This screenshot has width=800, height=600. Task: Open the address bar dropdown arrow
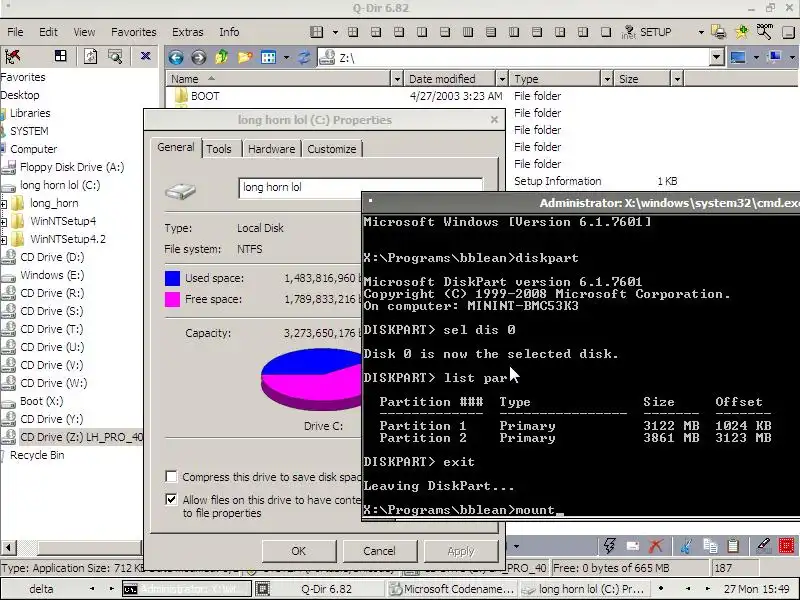pyautogui.click(x=716, y=57)
